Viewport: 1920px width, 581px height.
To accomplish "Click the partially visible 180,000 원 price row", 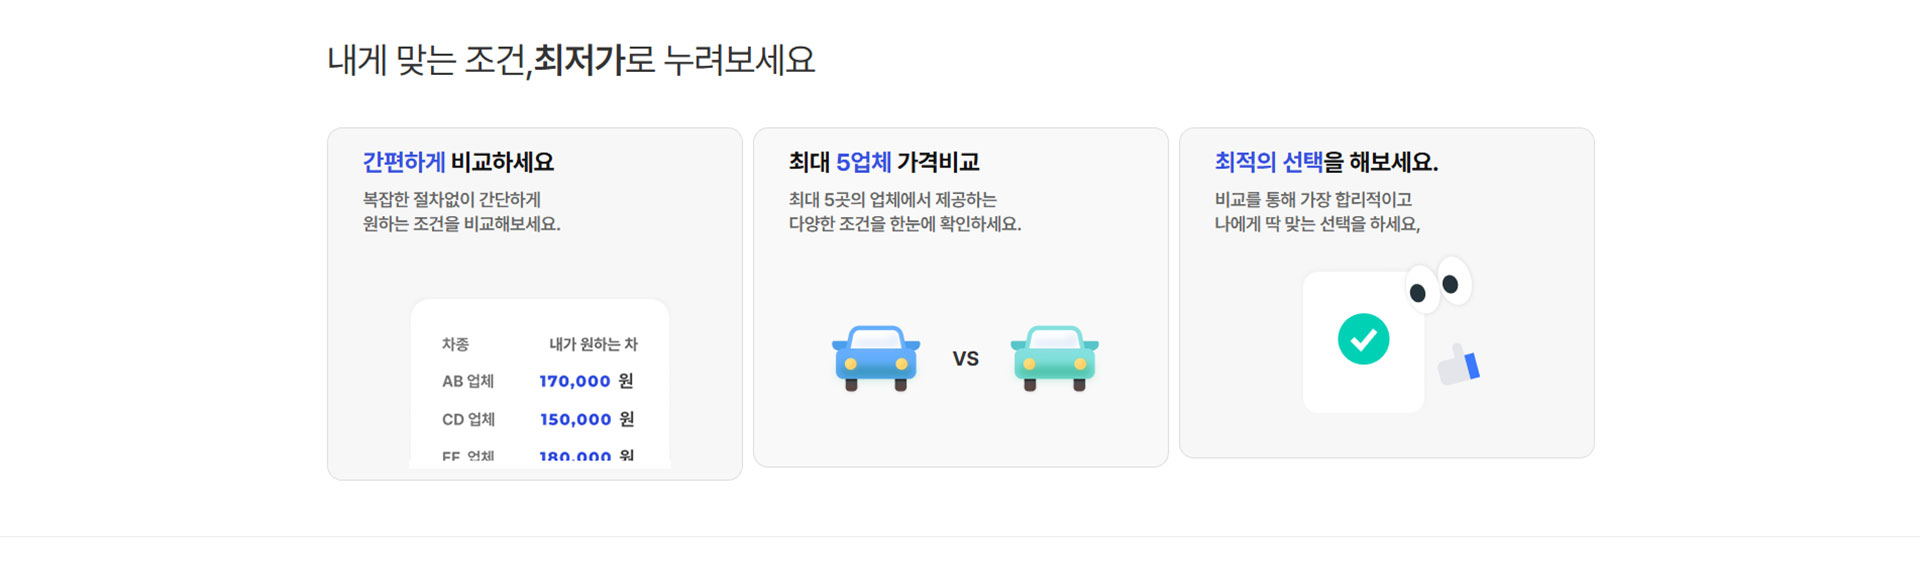I will coord(586,457).
